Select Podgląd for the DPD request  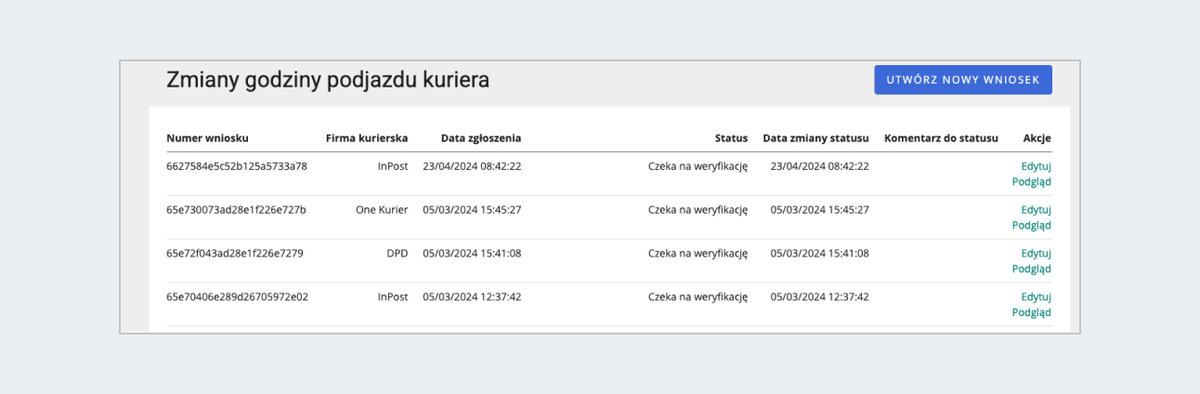tap(1032, 269)
